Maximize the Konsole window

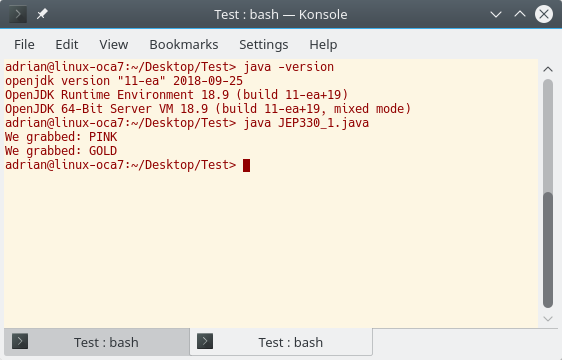click(x=520, y=14)
